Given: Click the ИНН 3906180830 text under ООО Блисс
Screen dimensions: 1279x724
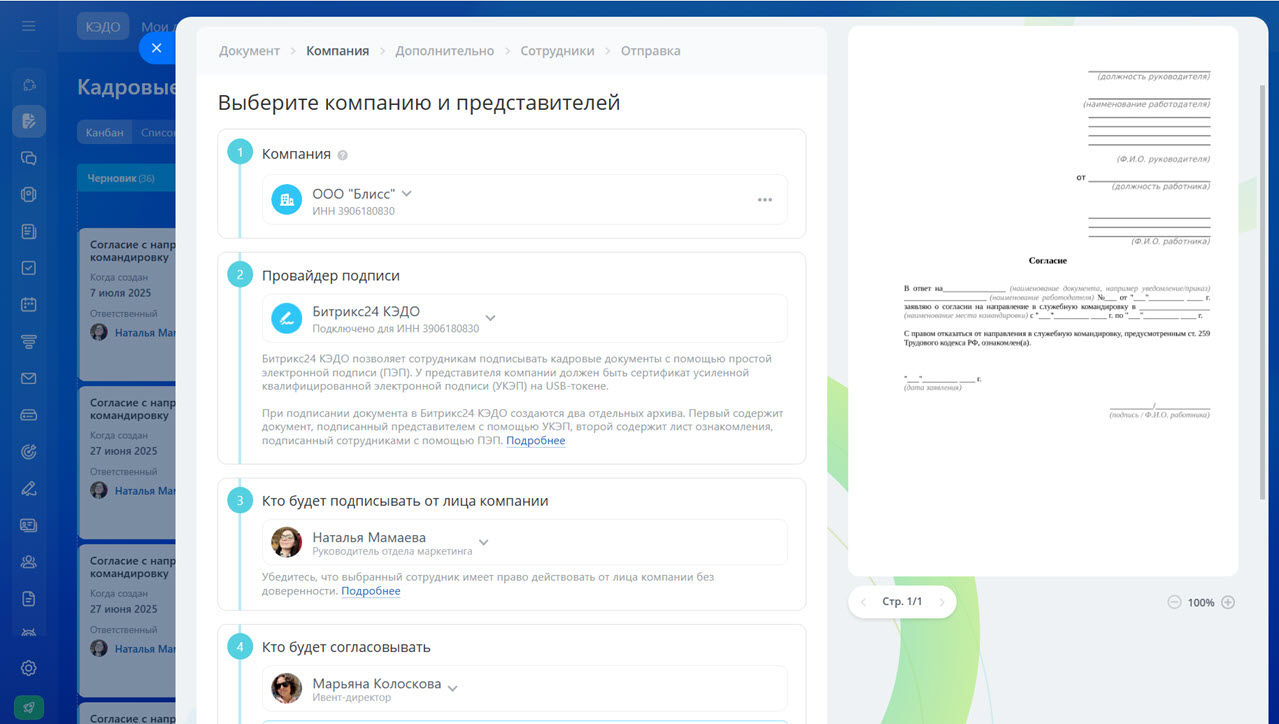Looking at the screenshot, I should [x=353, y=211].
